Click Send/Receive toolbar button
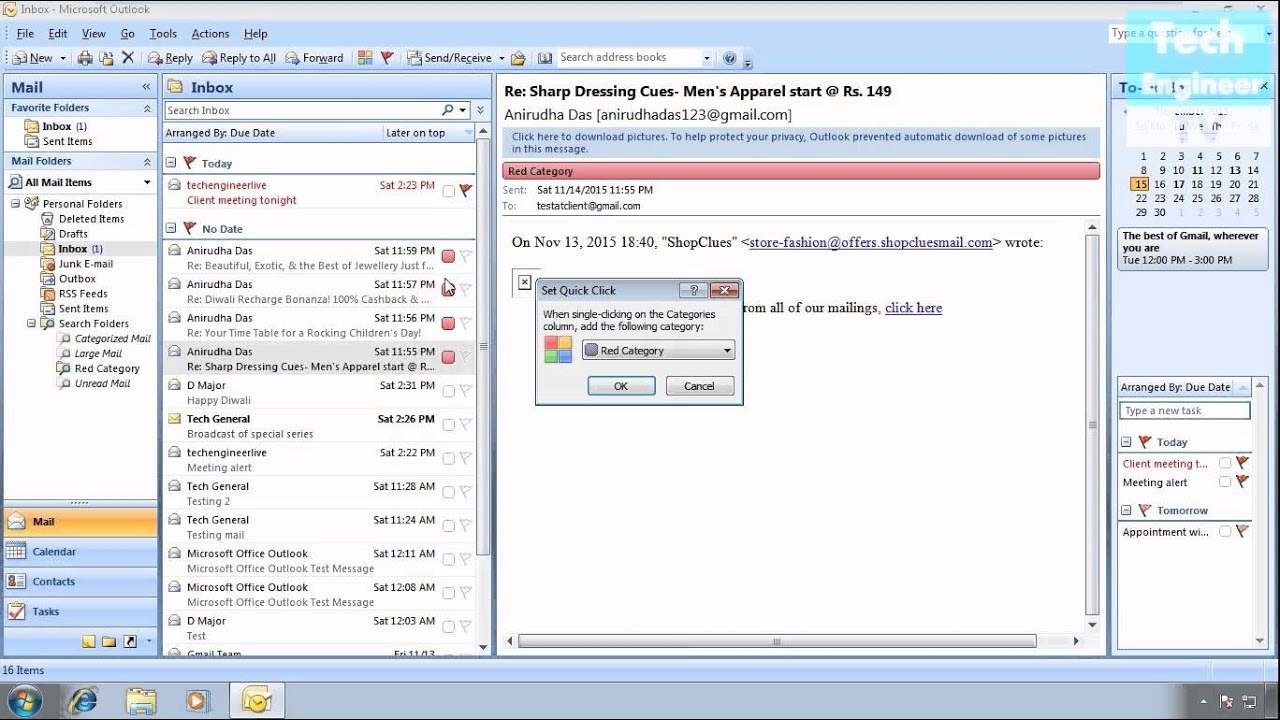Image resolution: width=1280 pixels, height=720 pixels. 450,58
